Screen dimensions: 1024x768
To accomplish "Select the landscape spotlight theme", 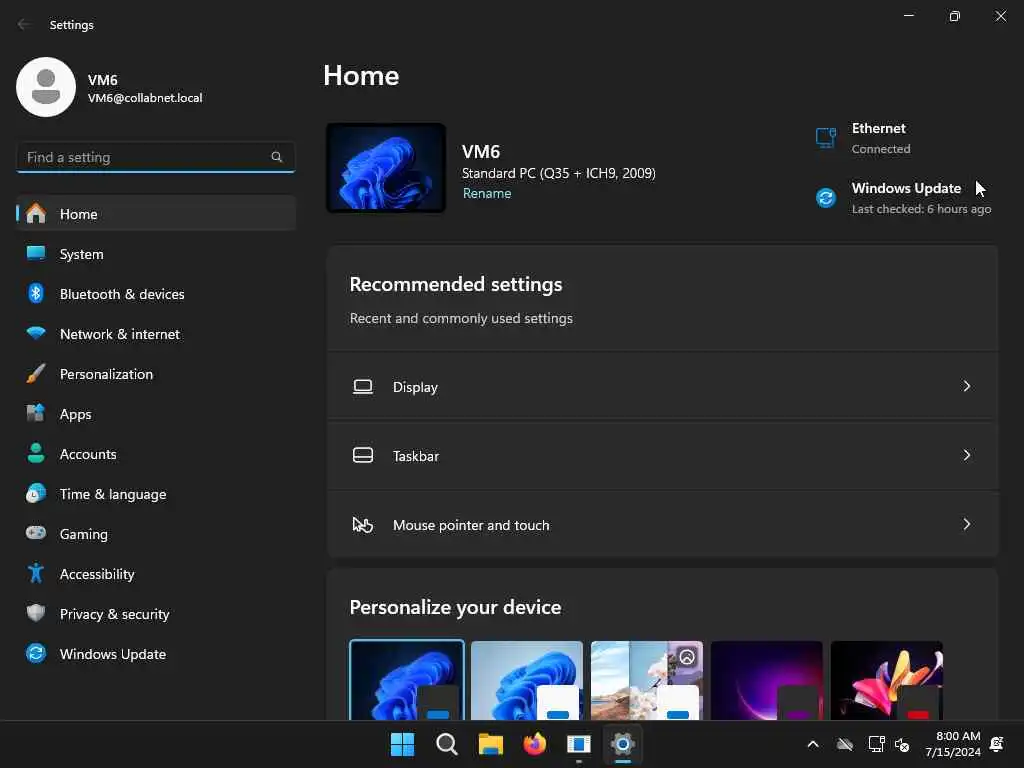I will [647, 680].
